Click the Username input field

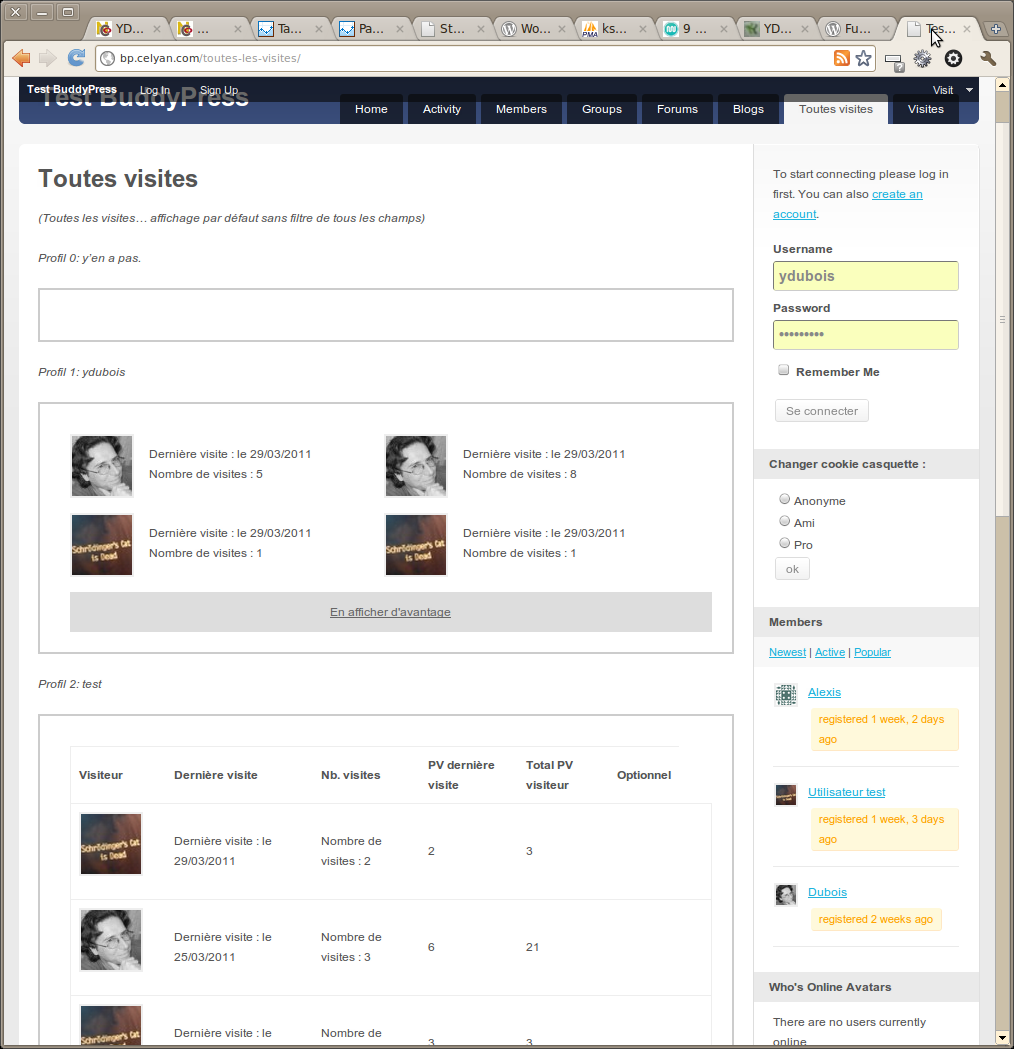point(866,276)
